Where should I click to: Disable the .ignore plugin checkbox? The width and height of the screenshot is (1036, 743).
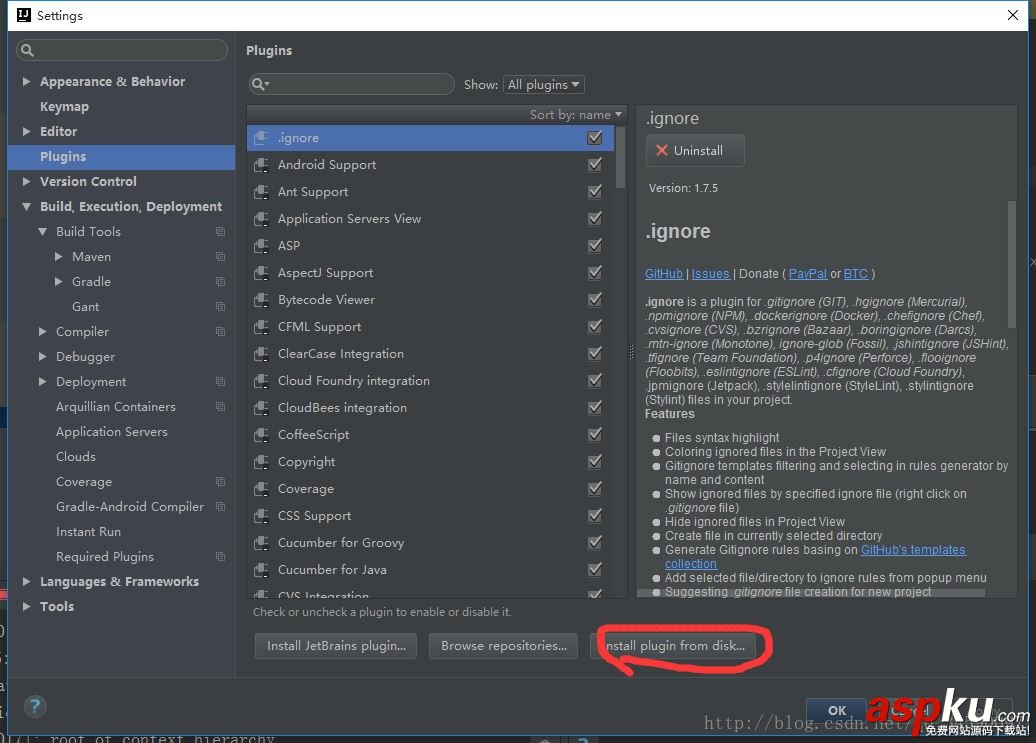pos(595,137)
